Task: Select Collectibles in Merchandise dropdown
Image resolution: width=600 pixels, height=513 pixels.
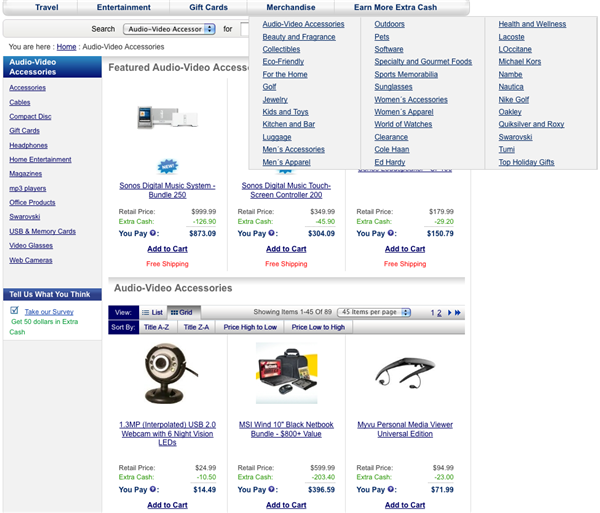Action: tap(281, 49)
